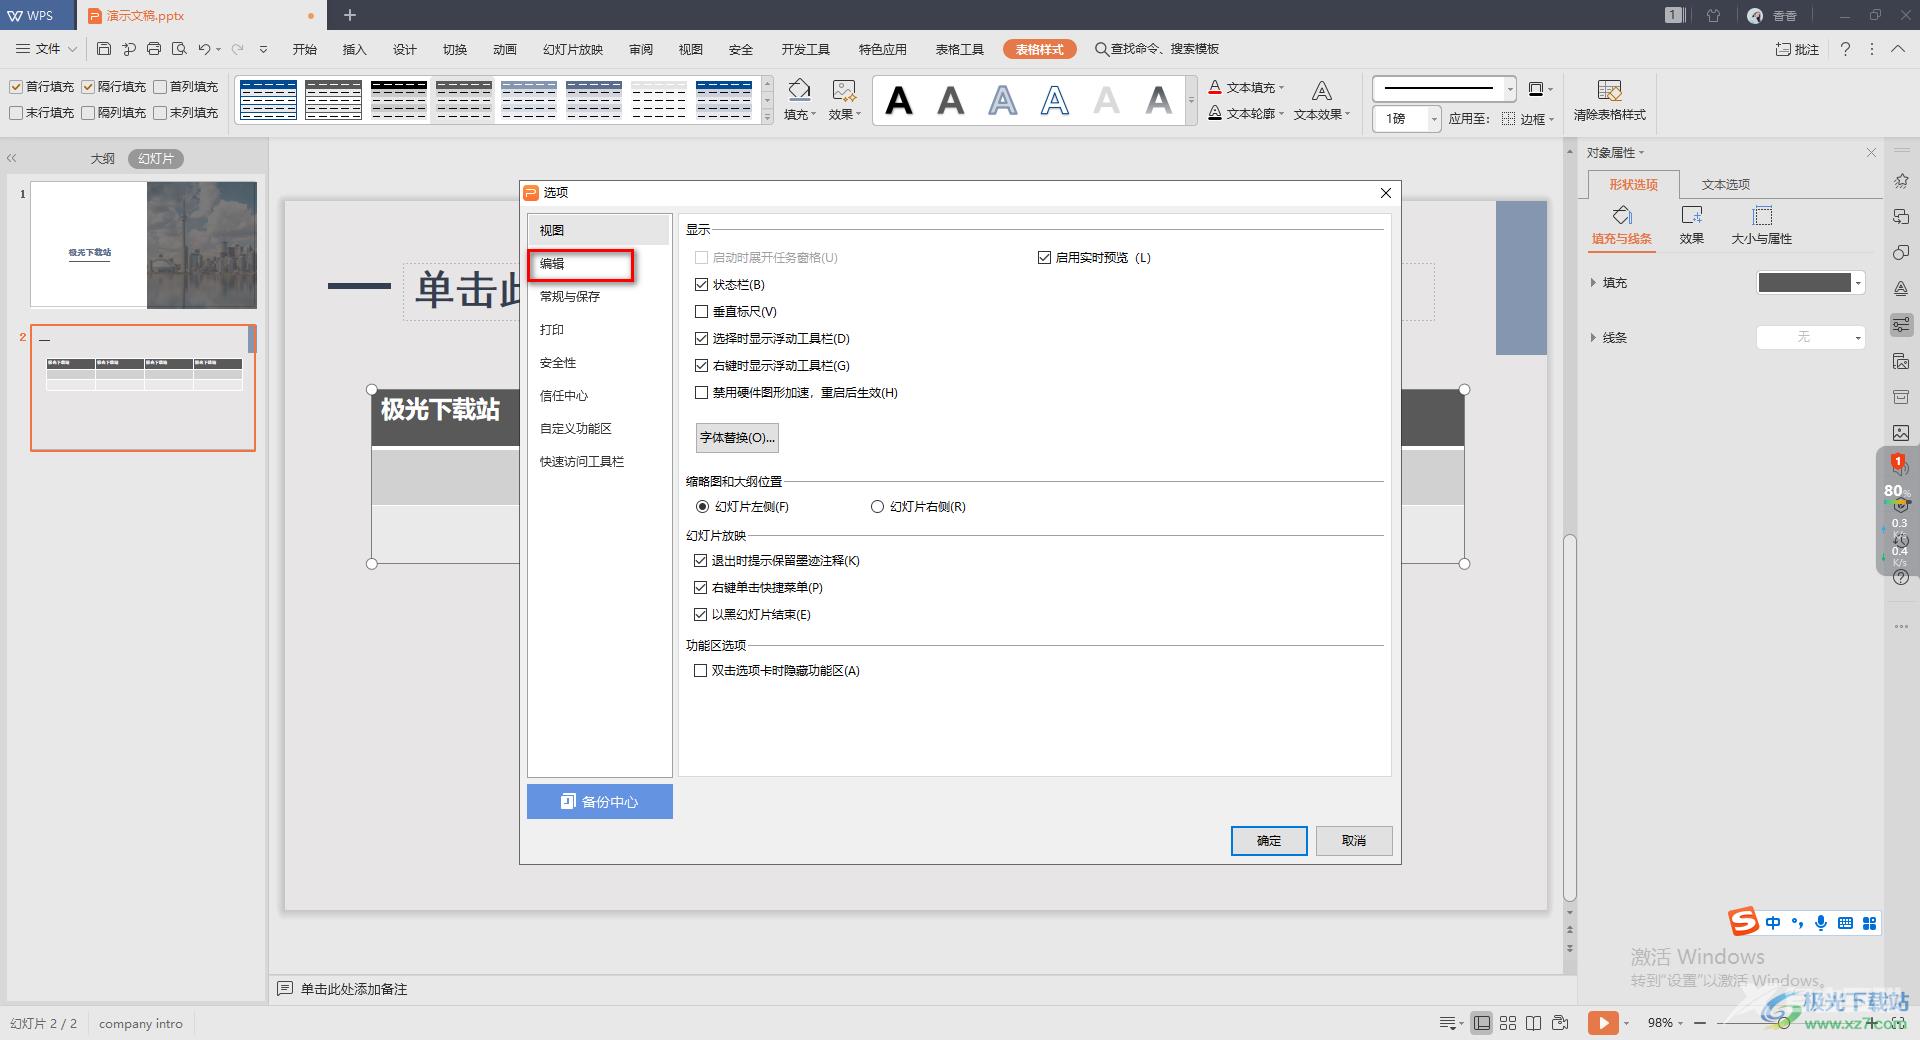Viewport: 1920px width, 1040px height.
Task: Open the 设计 ribbon tab
Action: point(405,49)
